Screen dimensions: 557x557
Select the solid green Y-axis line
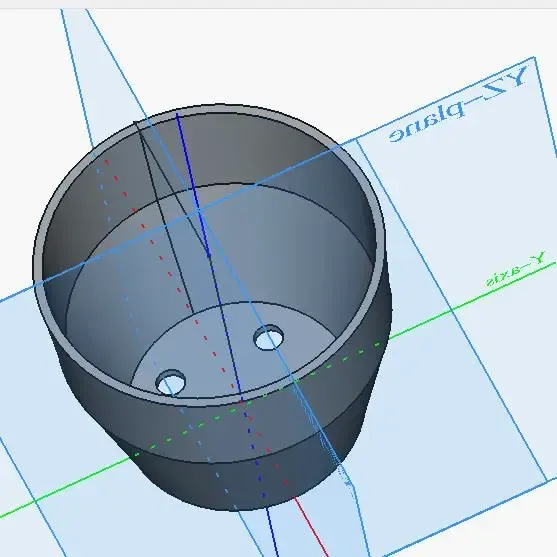tap(472, 301)
